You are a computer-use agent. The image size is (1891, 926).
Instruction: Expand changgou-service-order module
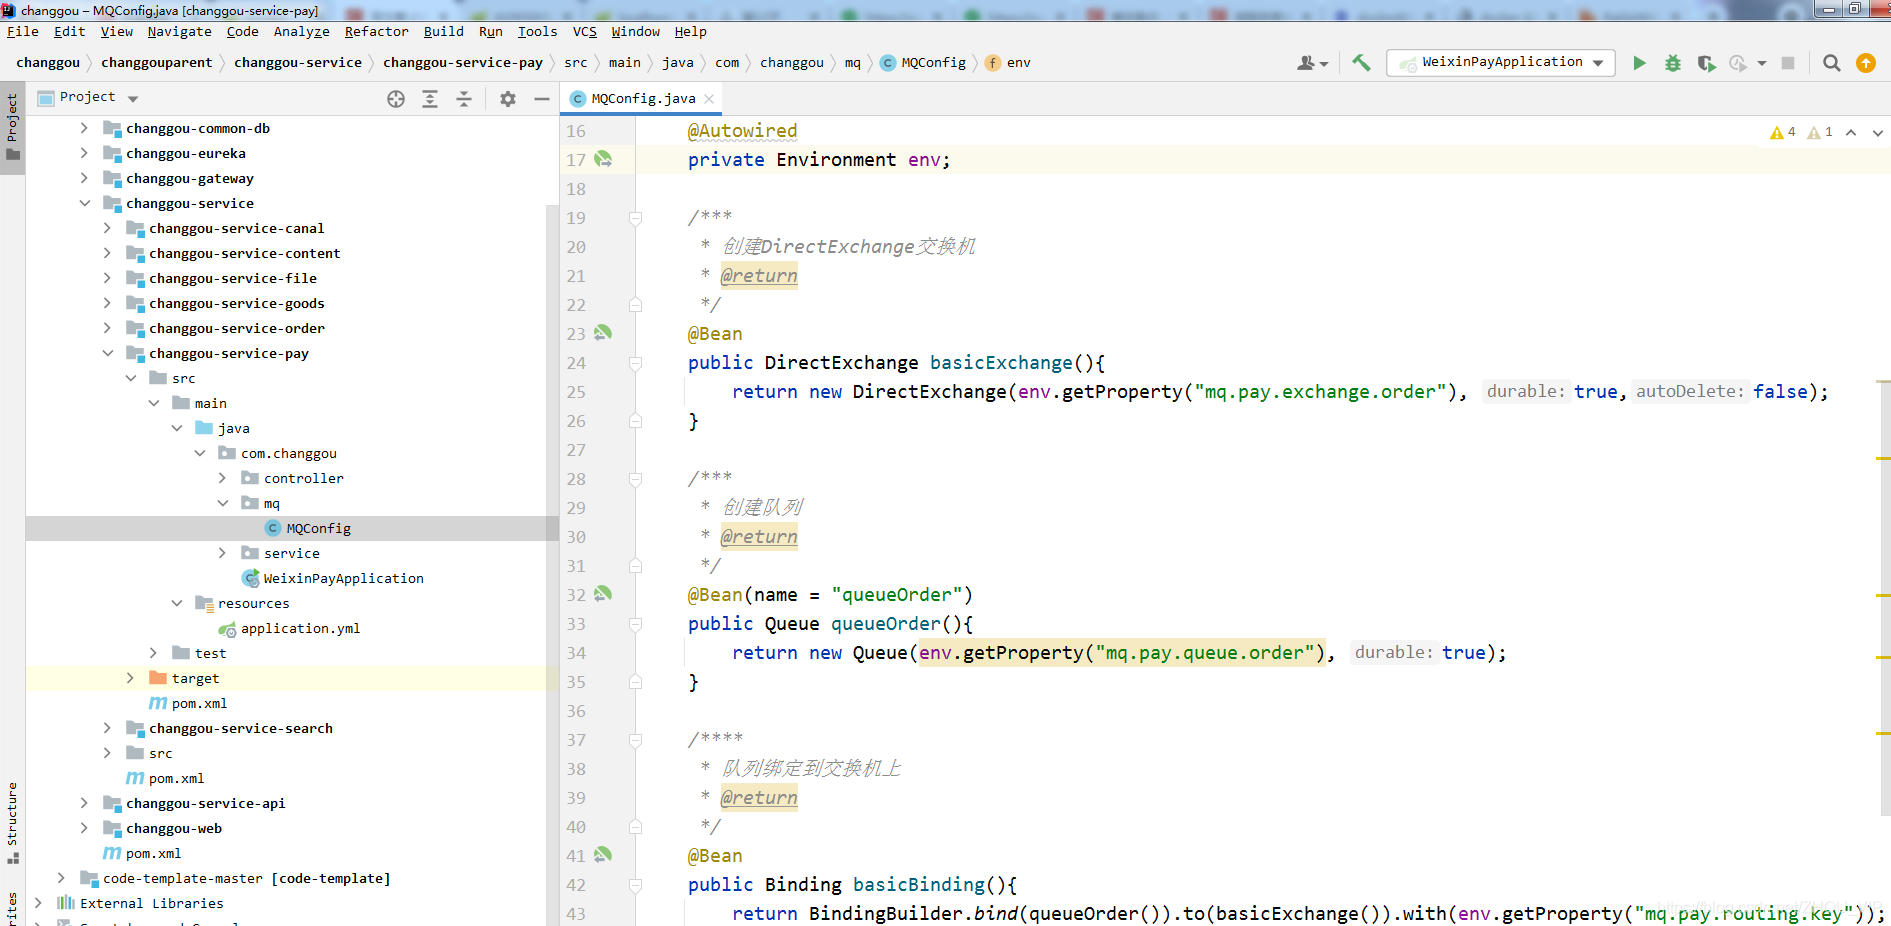click(x=107, y=328)
